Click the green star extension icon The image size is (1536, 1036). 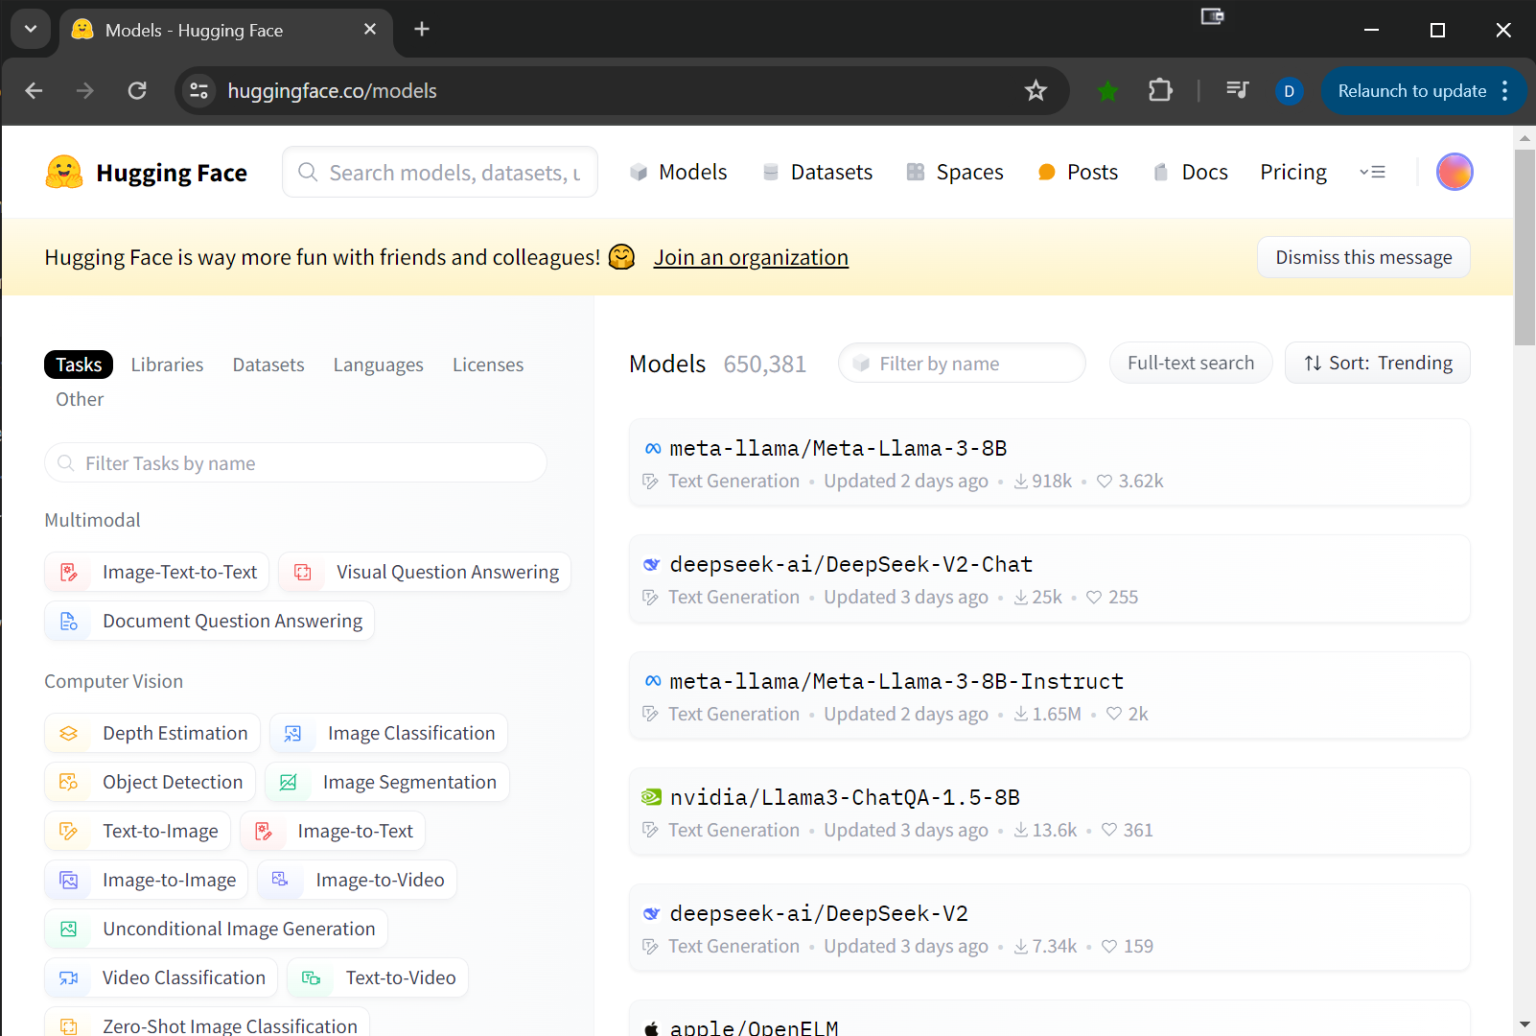(x=1107, y=91)
